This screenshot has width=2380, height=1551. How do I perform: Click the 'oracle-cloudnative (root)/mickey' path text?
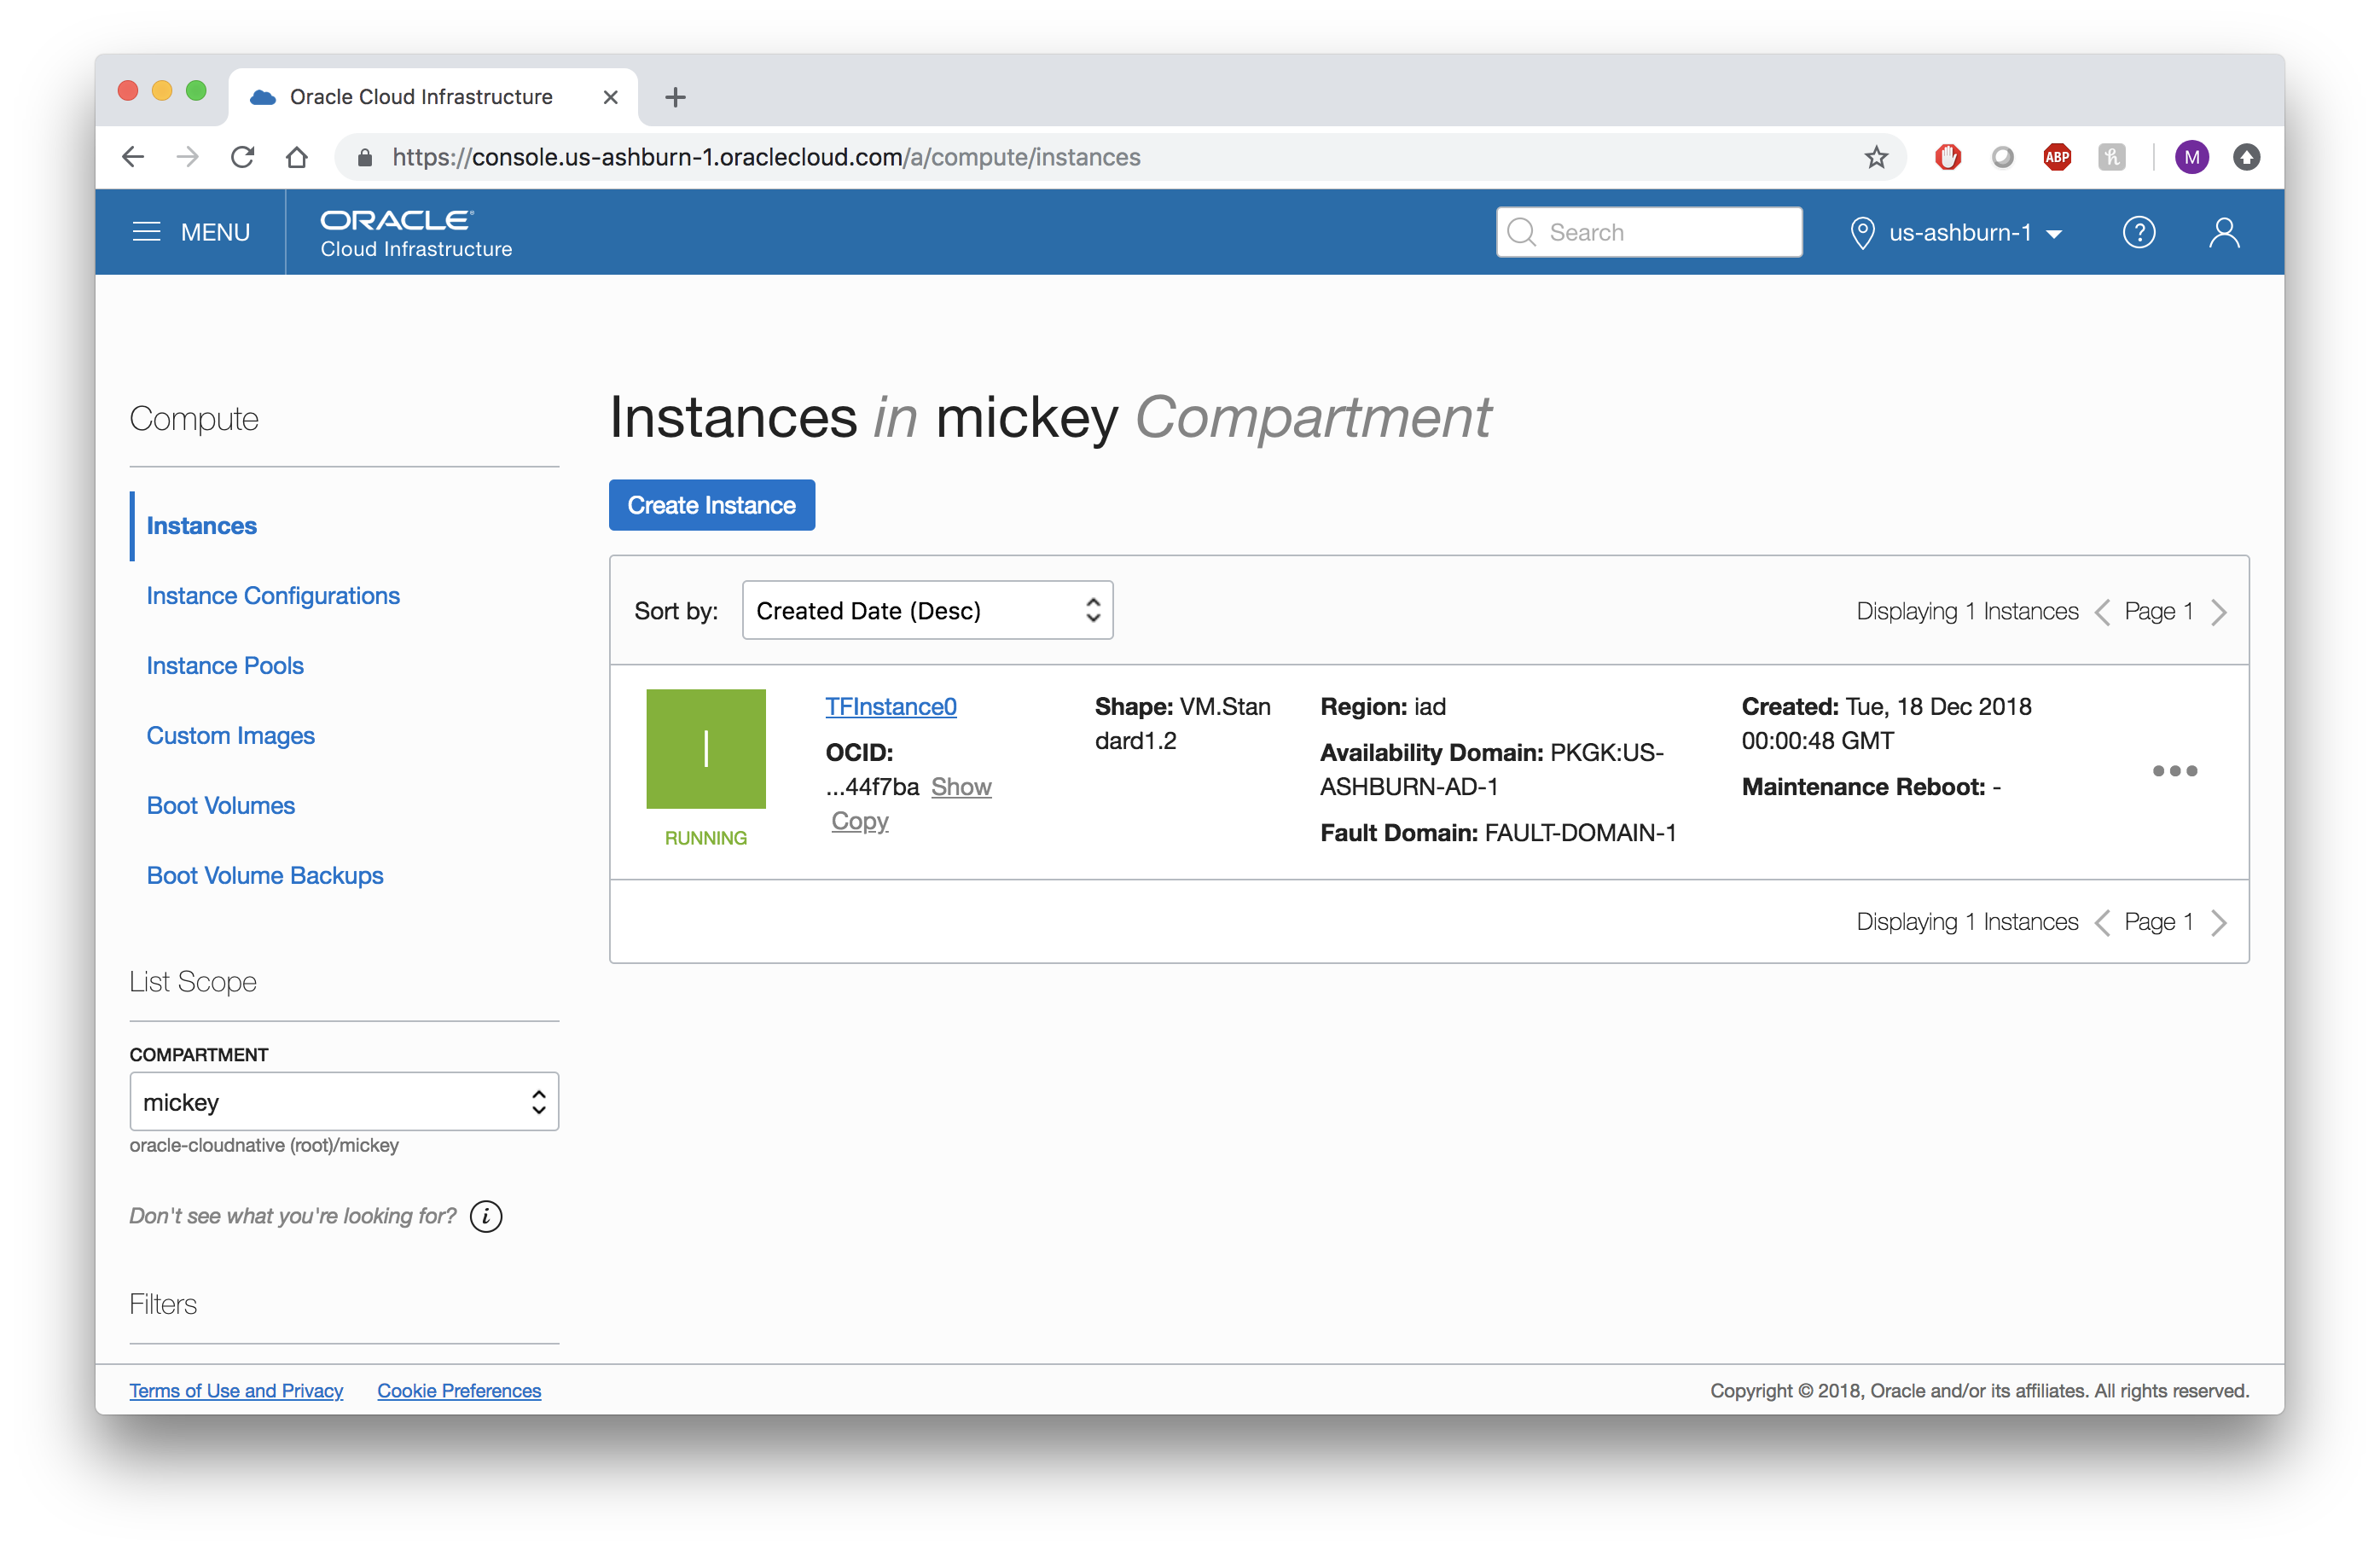(x=264, y=1145)
